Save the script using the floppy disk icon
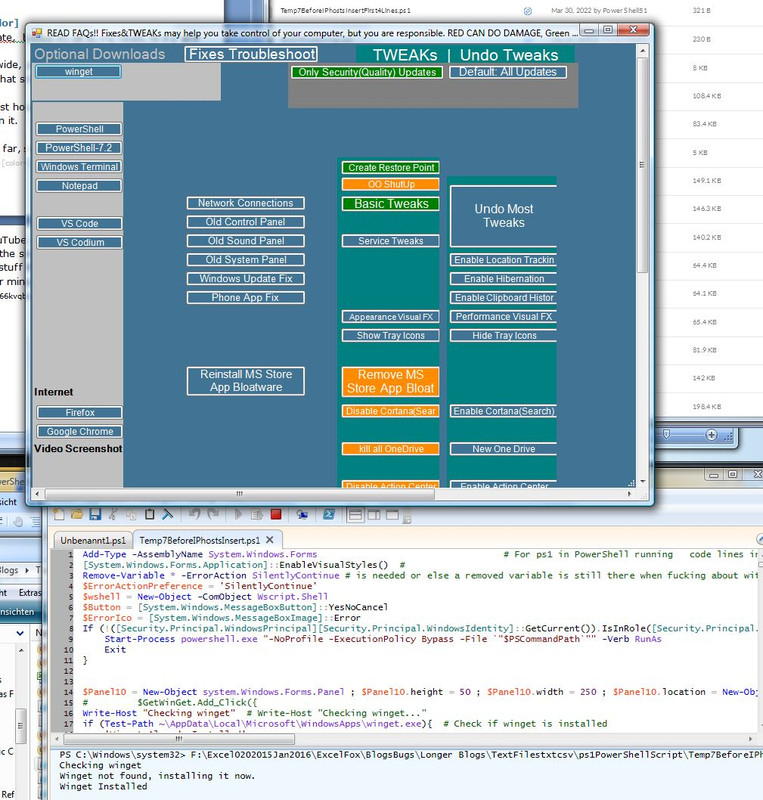This screenshot has width=763, height=800. pyautogui.click(x=95, y=514)
